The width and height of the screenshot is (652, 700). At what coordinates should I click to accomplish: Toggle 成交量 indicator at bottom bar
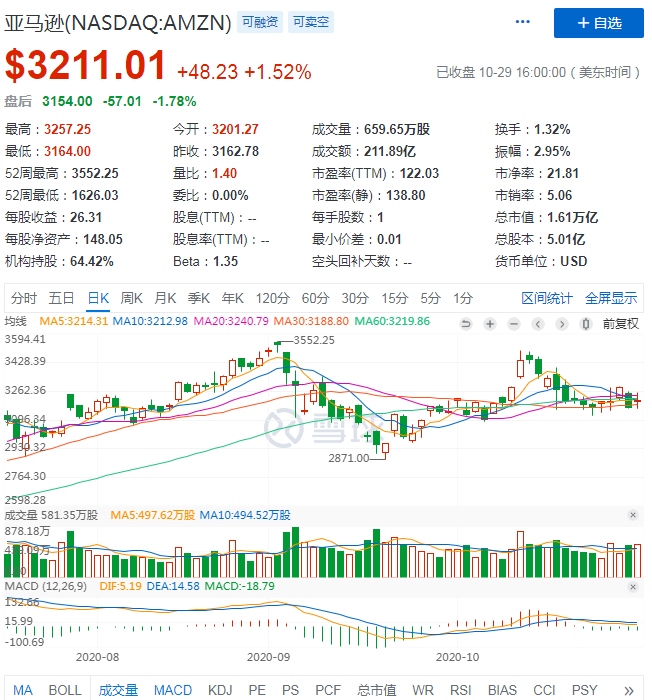click(x=118, y=690)
